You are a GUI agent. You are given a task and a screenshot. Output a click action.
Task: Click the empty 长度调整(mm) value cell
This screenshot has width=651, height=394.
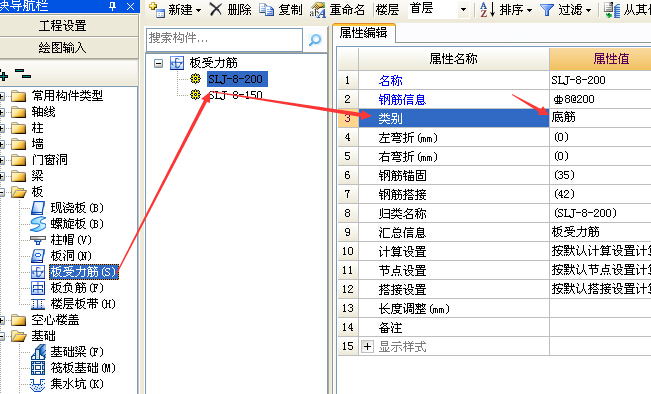(x=600, y=308)
